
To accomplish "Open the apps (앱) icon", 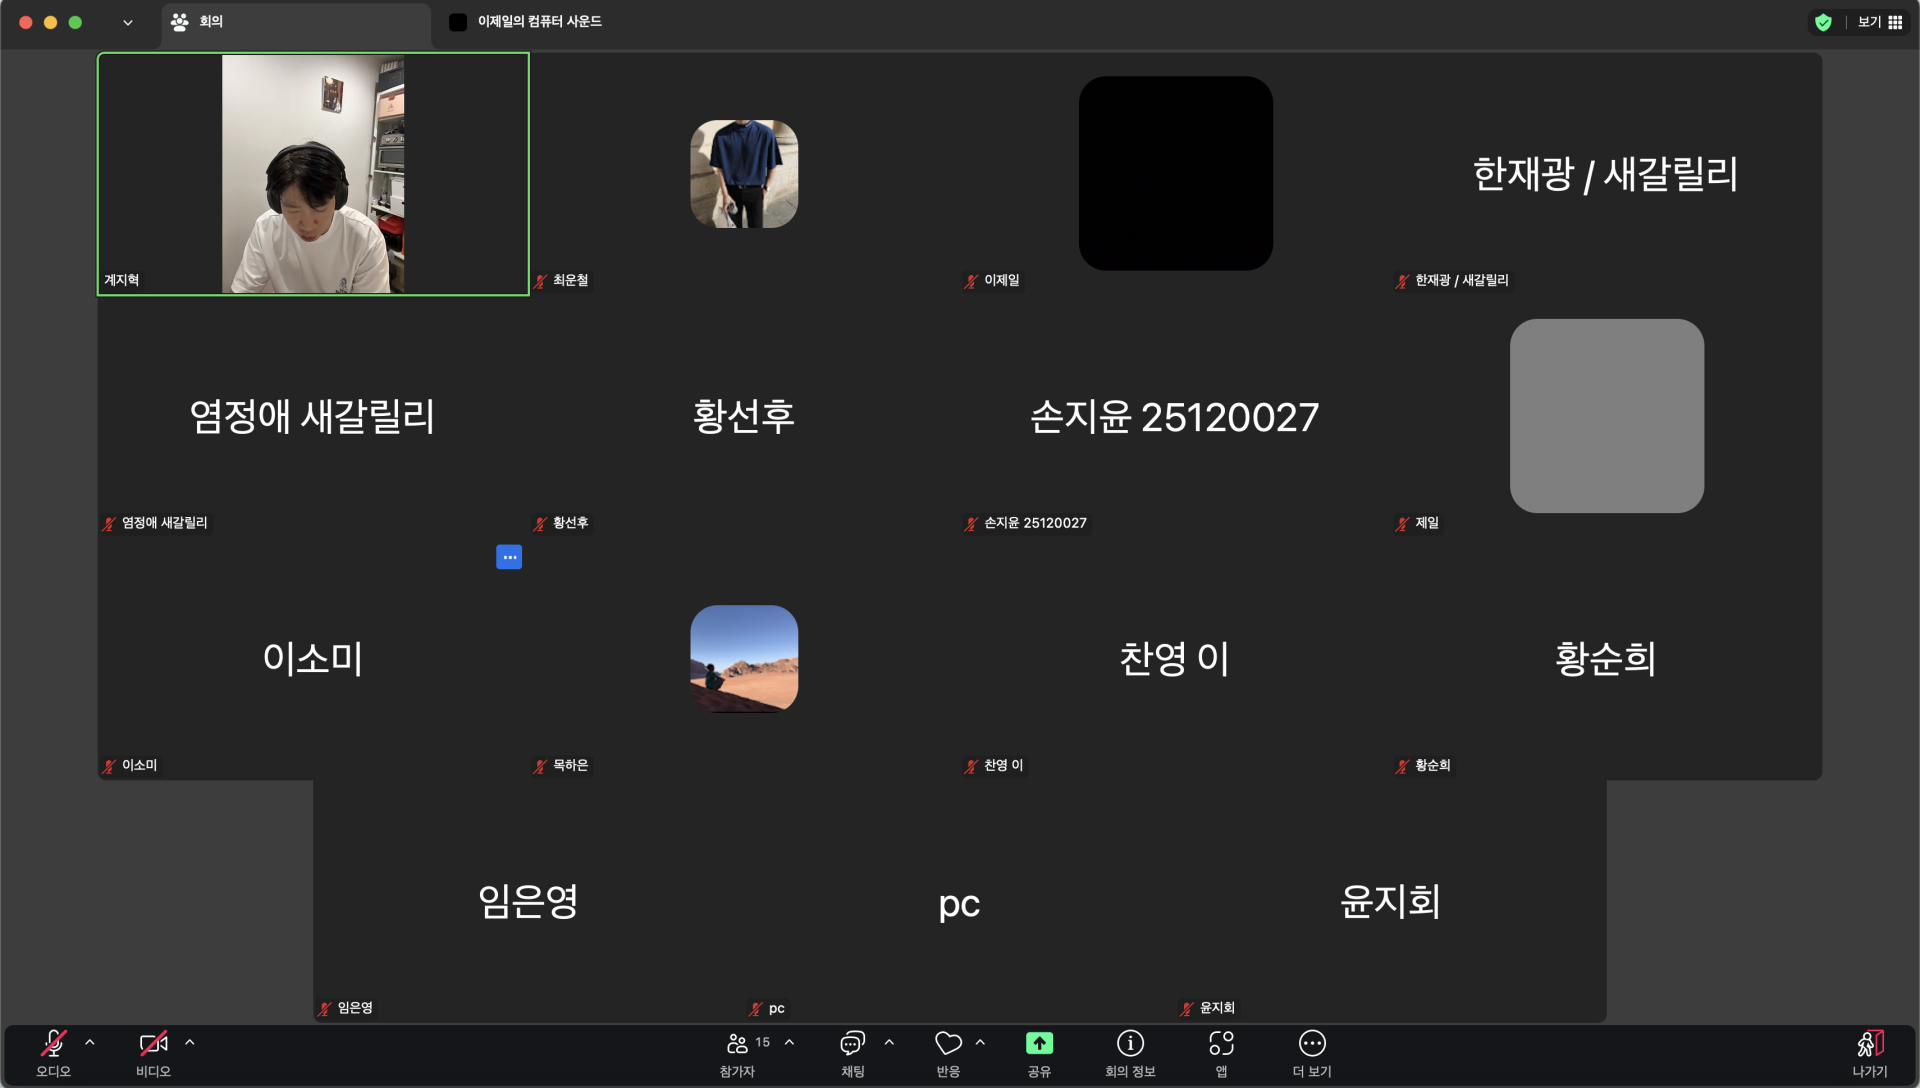I will point(1221,1053).
